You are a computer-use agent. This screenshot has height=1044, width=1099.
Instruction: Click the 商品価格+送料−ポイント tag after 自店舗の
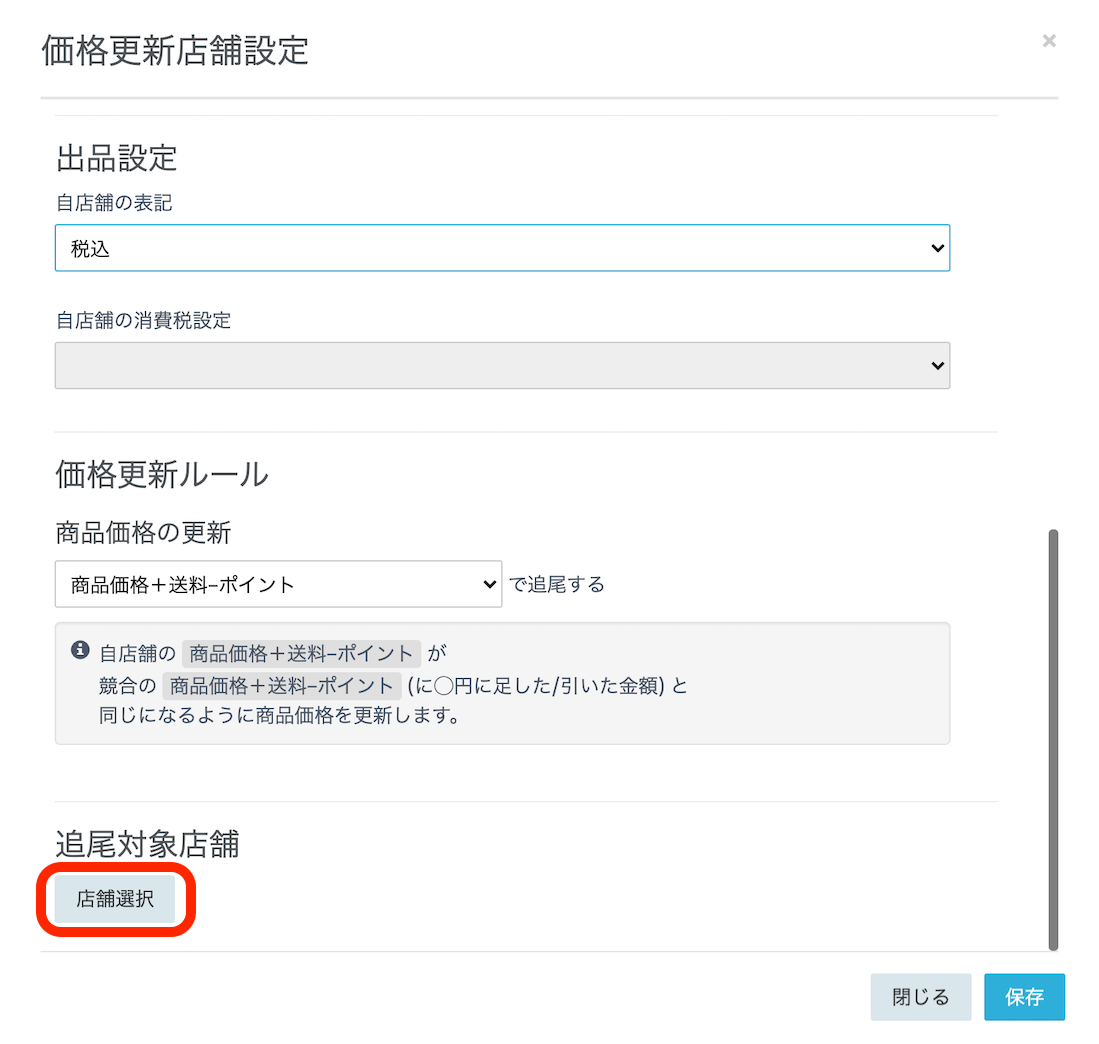point(301,654)
